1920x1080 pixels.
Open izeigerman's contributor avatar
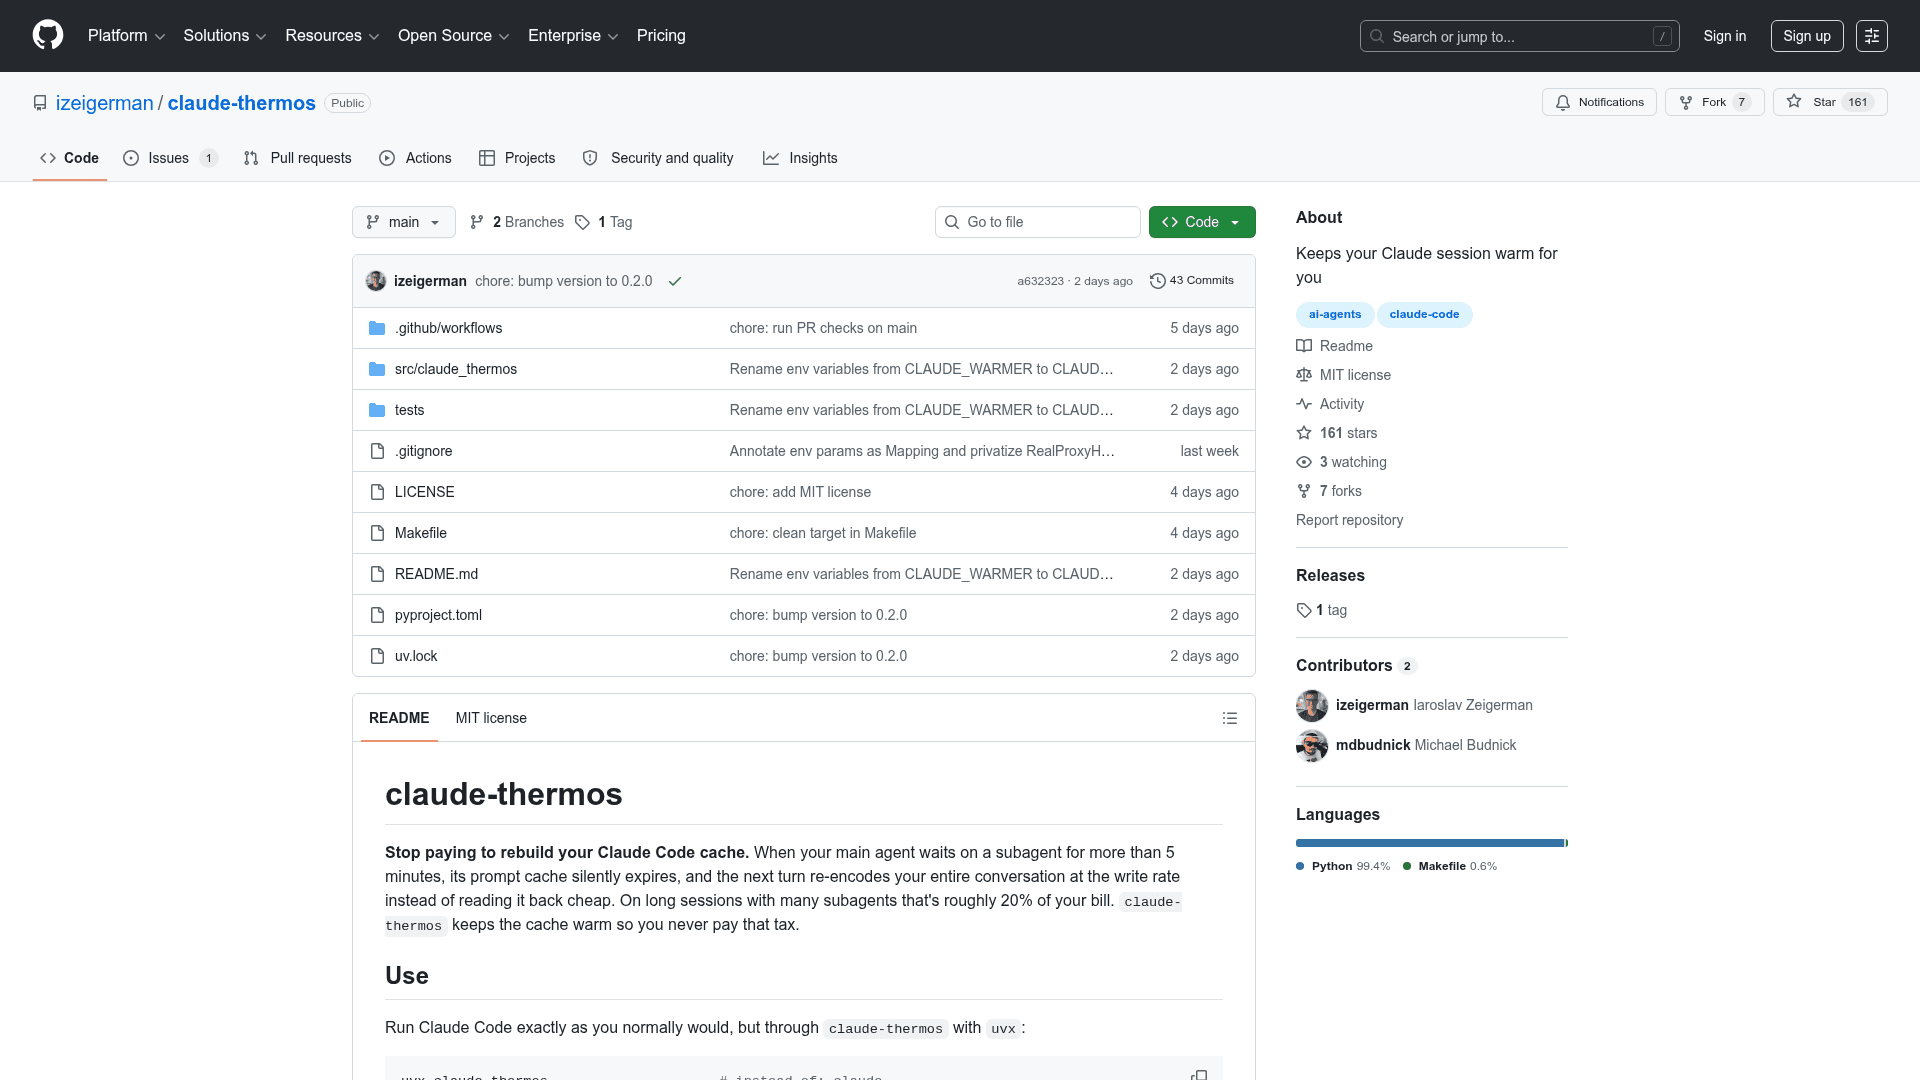pyautogui.click(x=1312, y=706)
